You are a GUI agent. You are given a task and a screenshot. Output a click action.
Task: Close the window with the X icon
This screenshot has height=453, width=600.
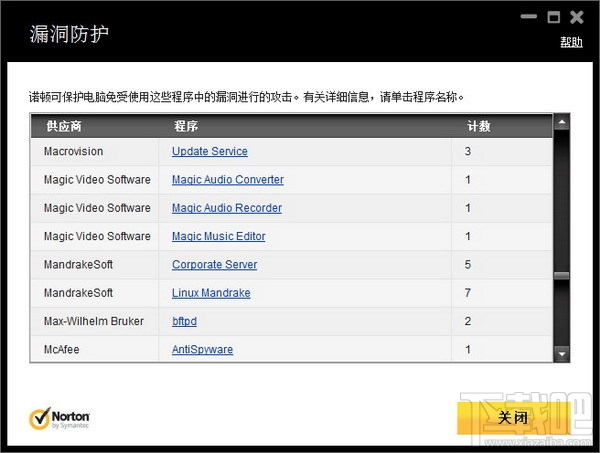click(x=577, y=18)
